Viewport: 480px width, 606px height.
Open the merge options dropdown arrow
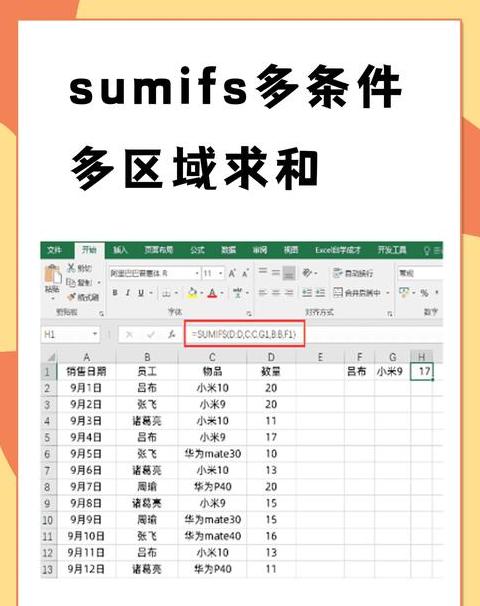pos(388,293)
